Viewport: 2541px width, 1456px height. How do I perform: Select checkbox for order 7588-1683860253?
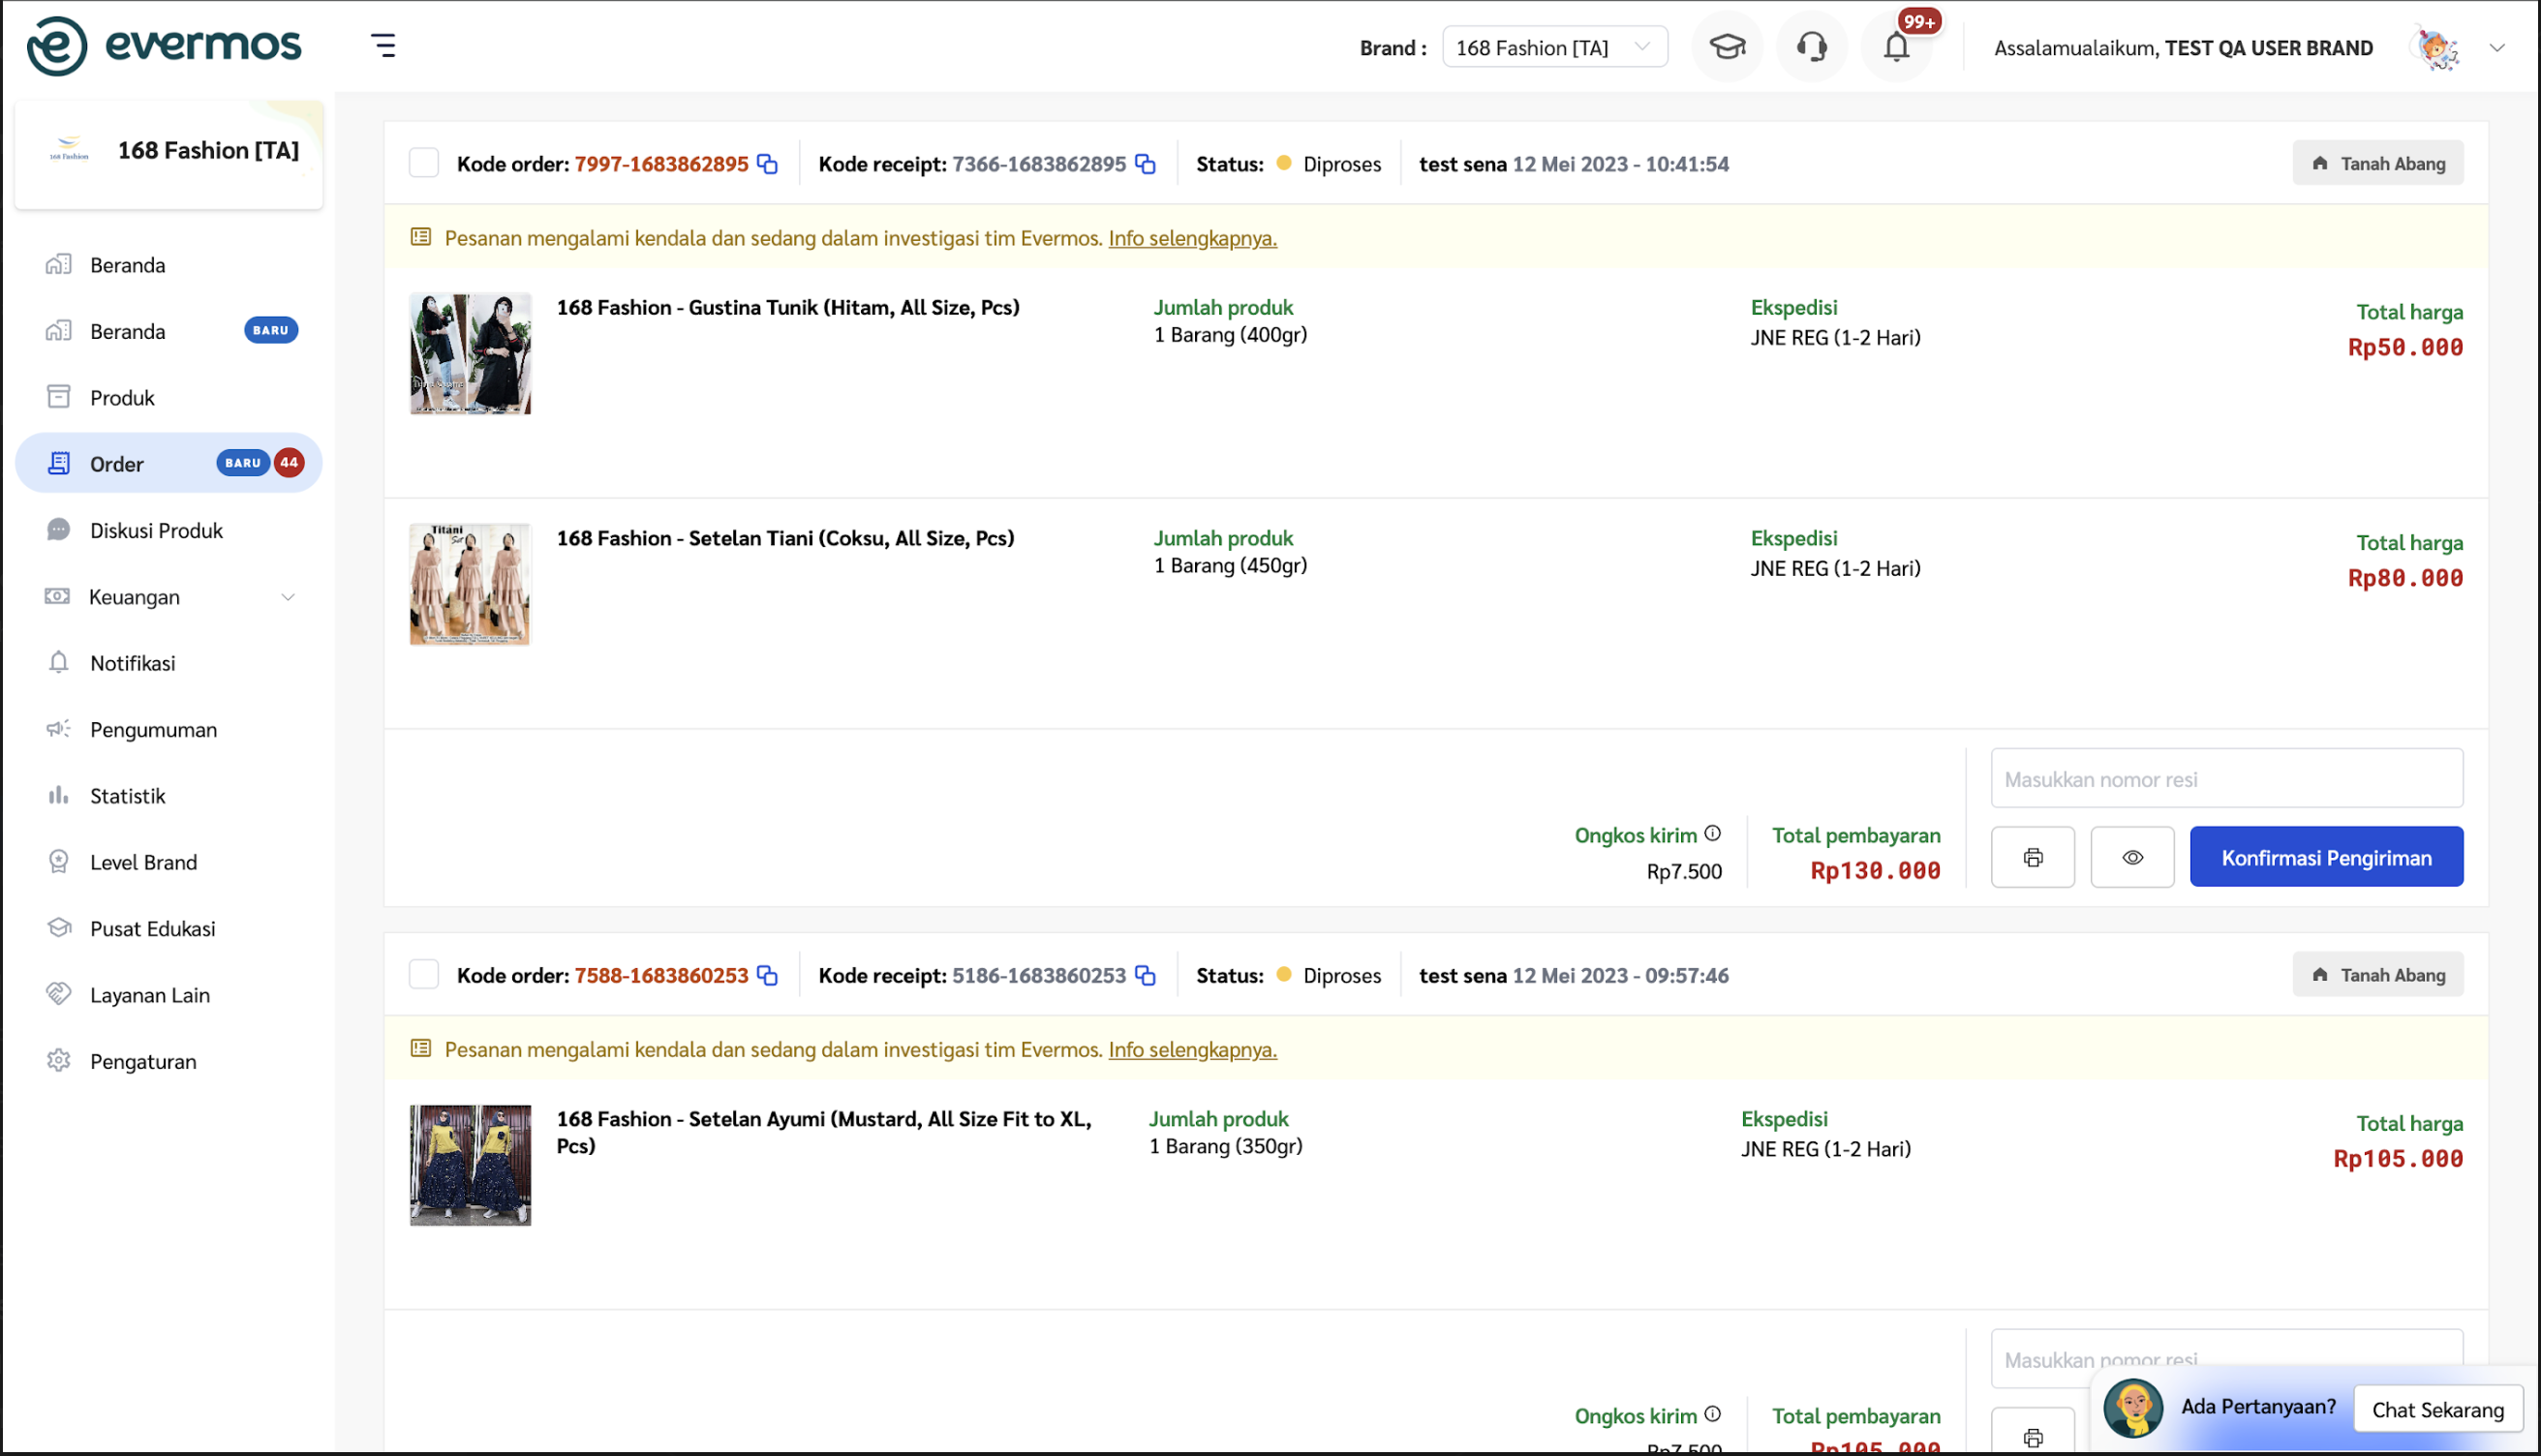point(424,974)
